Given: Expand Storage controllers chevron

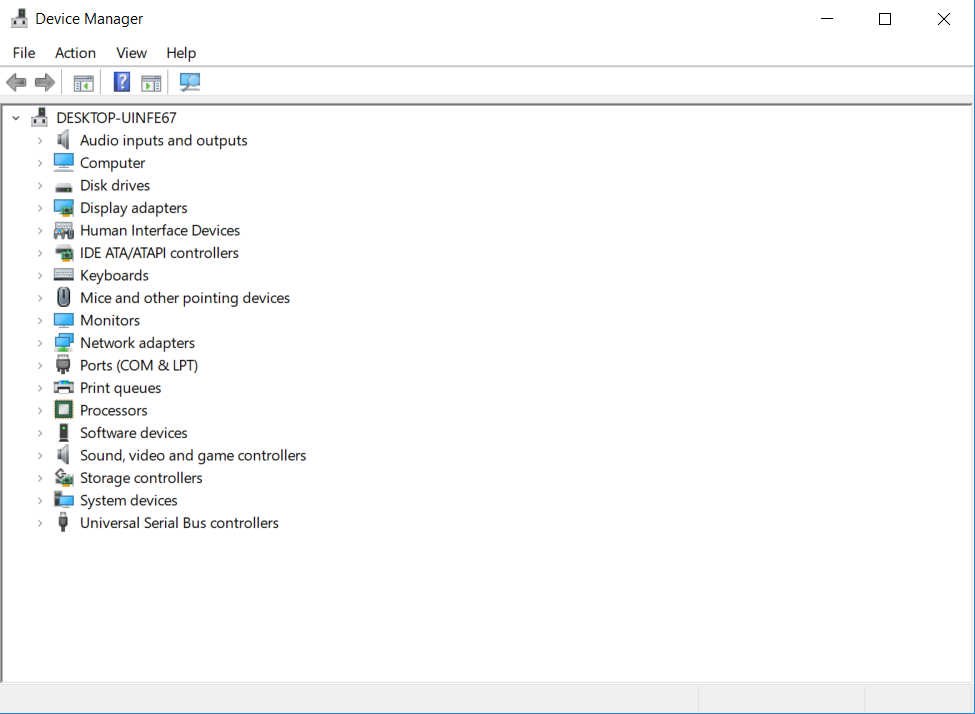Looking at the screenshot, I should pyautogui.click(x=40, y=478).
